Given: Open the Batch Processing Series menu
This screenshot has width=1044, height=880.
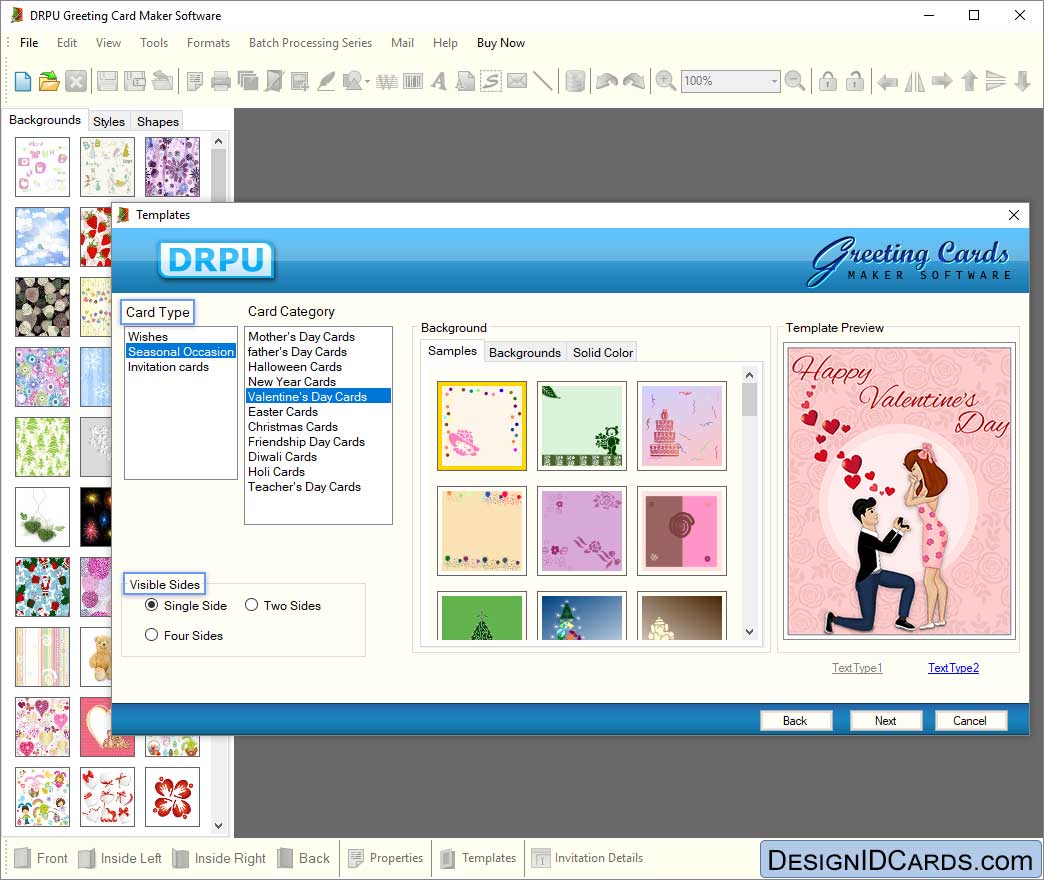Looking at the screenshot, I should pyautogui.click(x=310, y=43).
